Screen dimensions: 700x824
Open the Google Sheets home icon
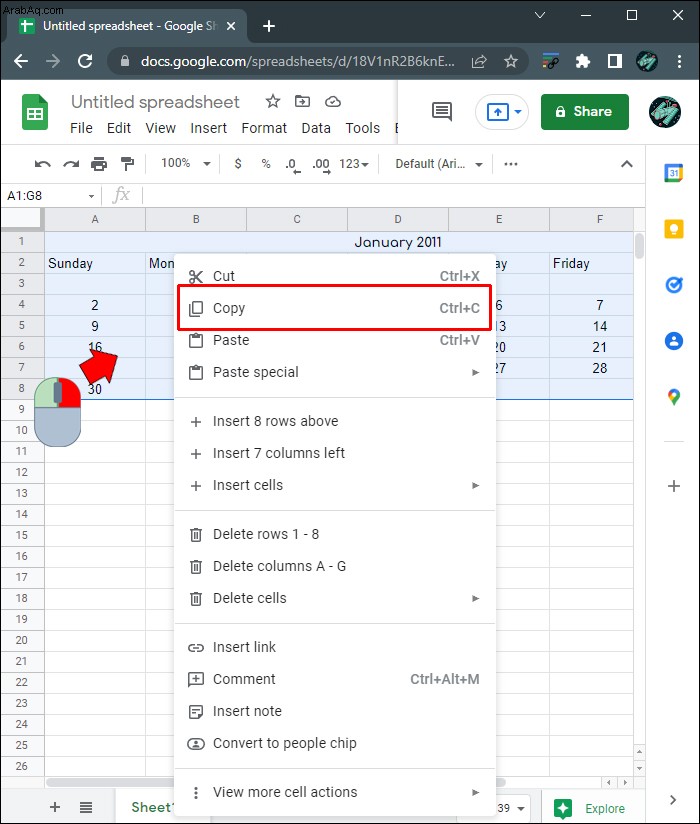coord(35,112)
